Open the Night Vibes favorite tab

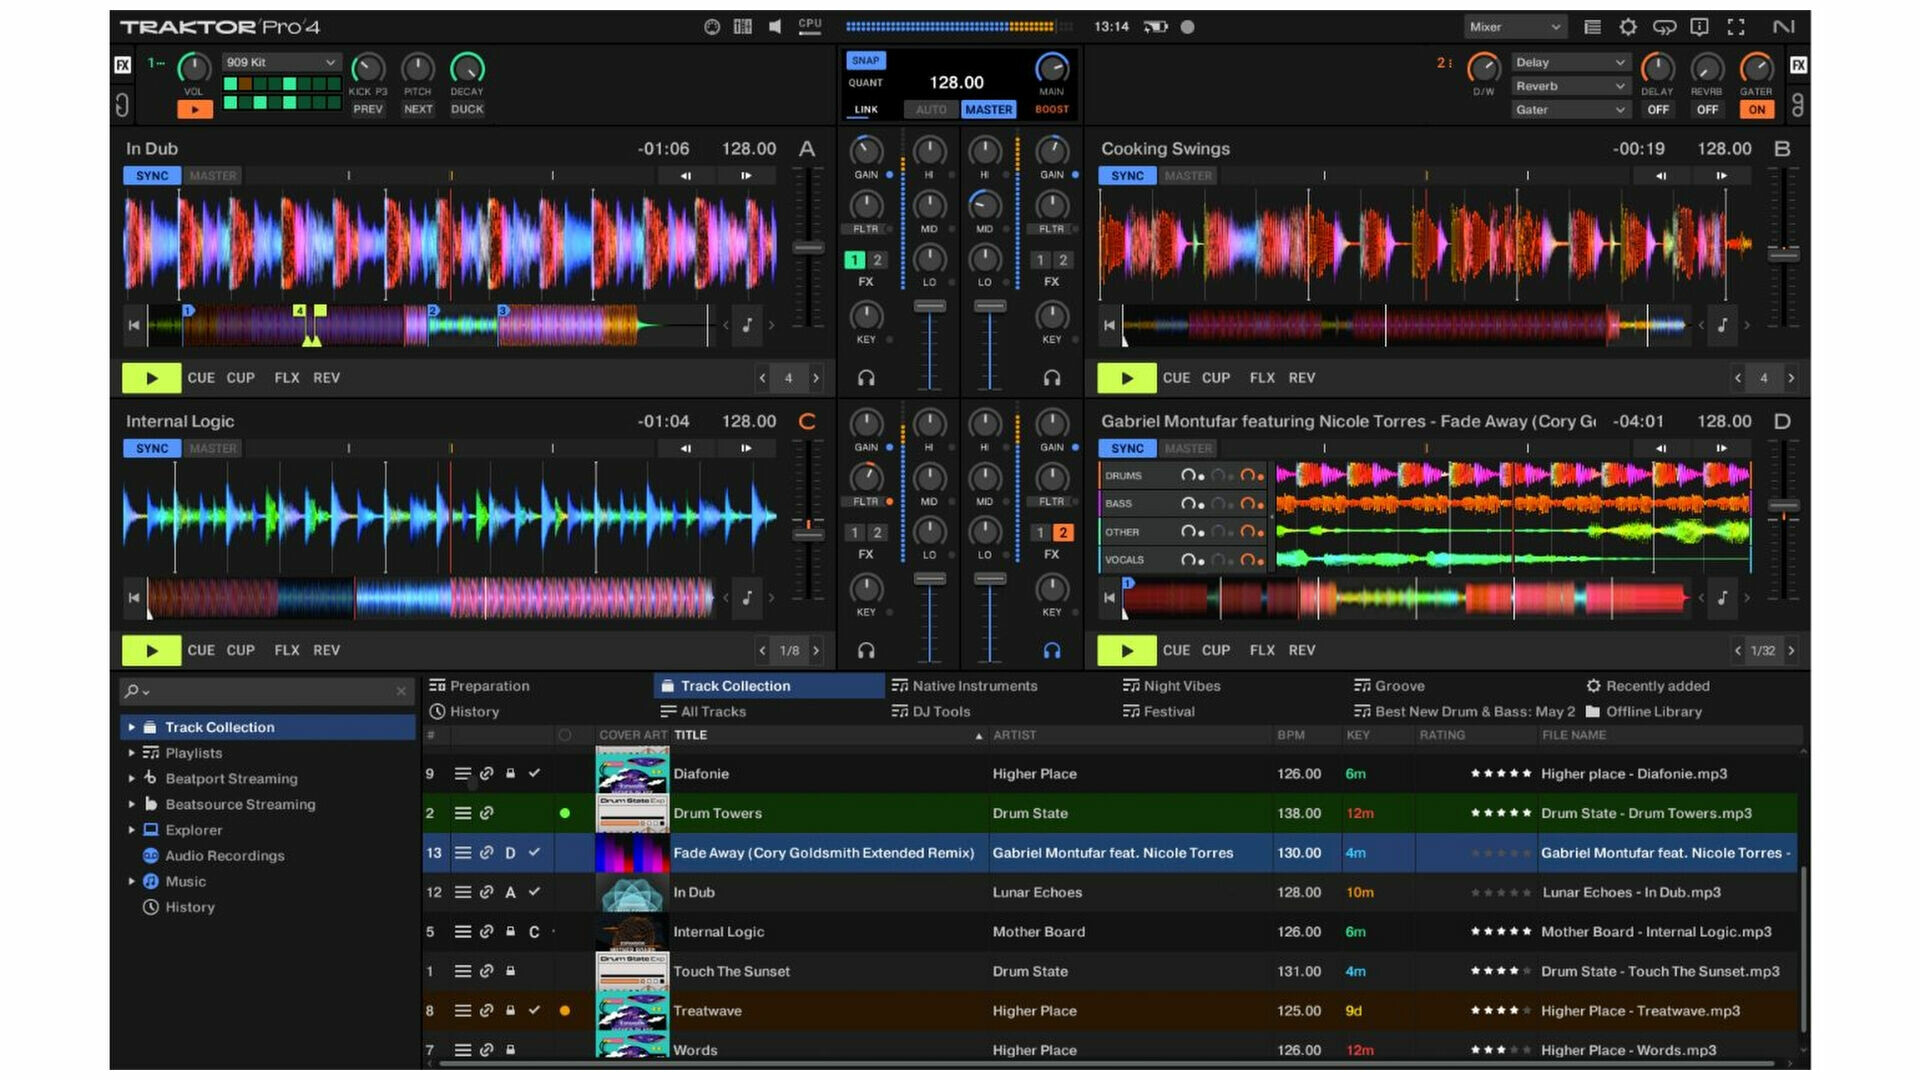[x=1172, y=686]
